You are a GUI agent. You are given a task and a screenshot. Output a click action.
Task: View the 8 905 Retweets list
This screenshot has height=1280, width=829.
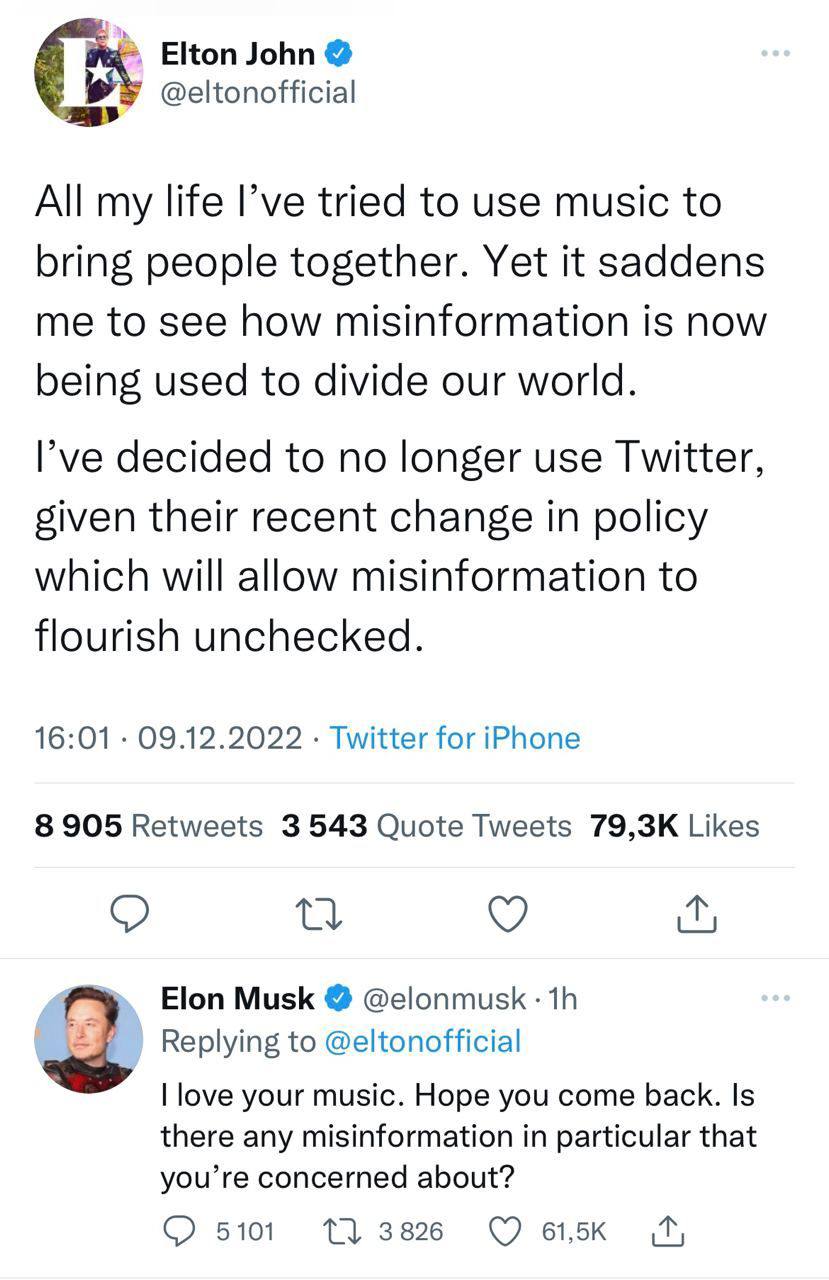point(148,826)
